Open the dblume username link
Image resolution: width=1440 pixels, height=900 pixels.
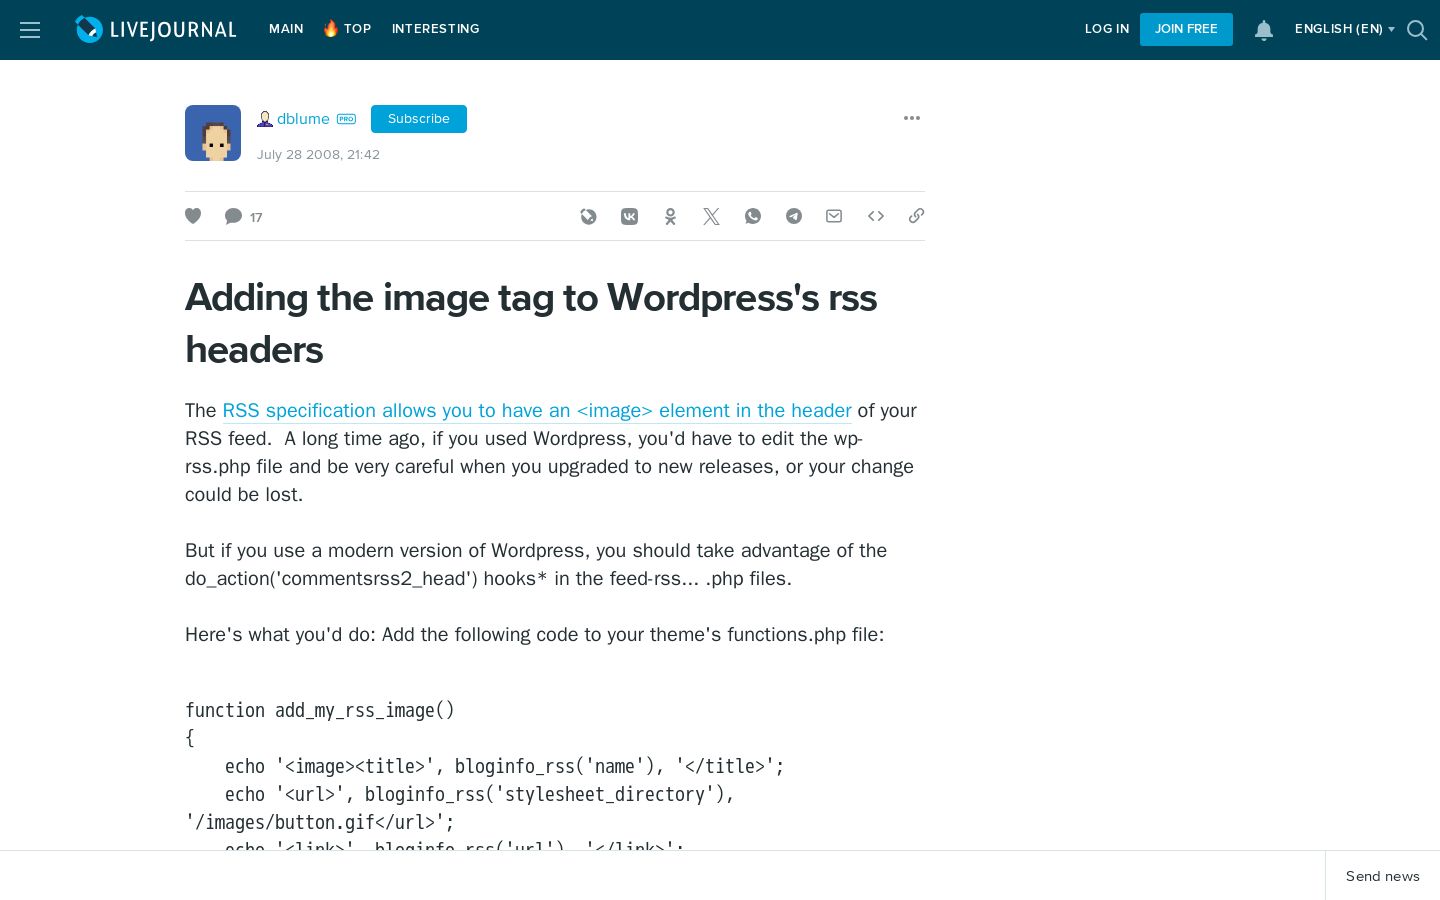pos(303,119)
